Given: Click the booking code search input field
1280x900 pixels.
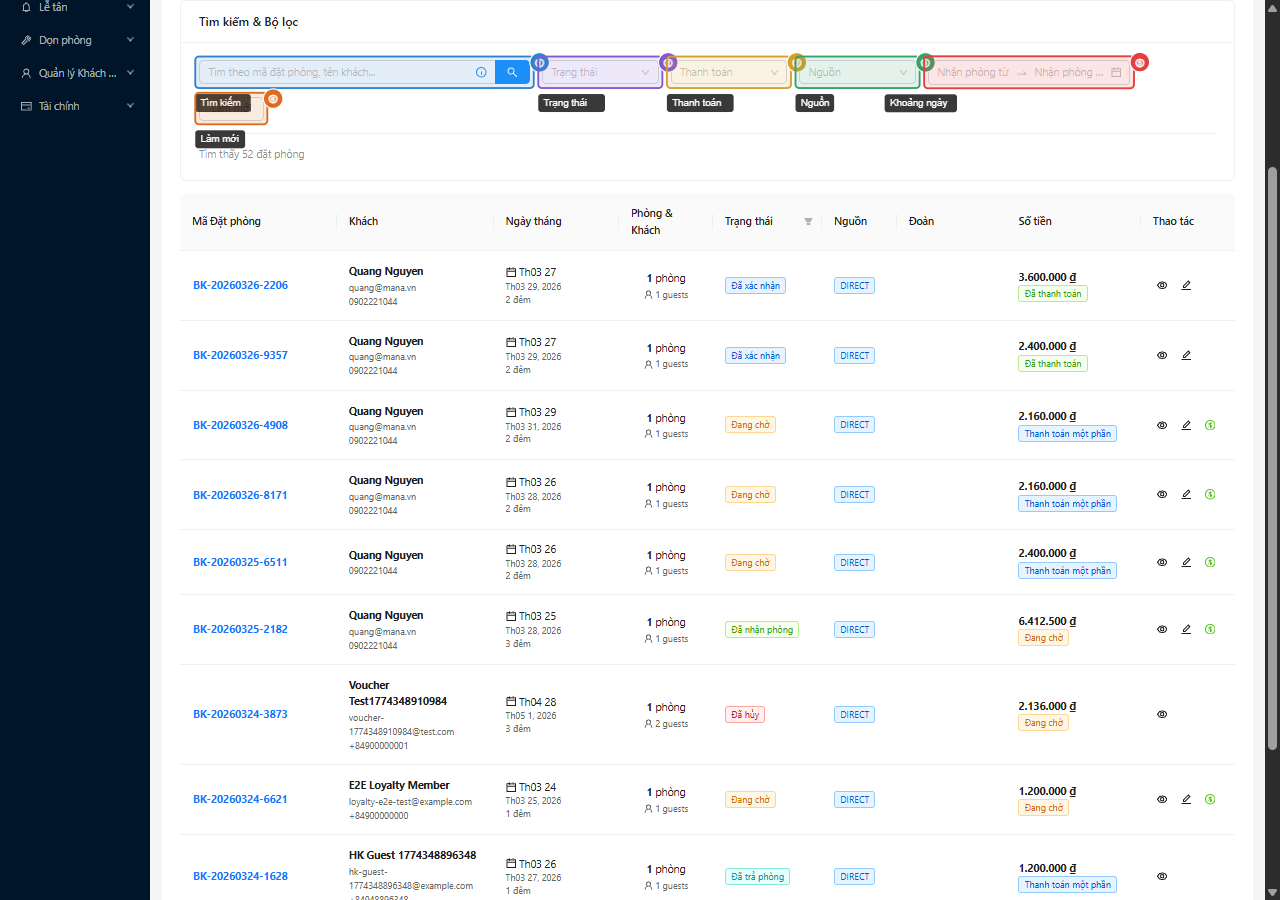Looking at the screenshot, I should [335, 72].
